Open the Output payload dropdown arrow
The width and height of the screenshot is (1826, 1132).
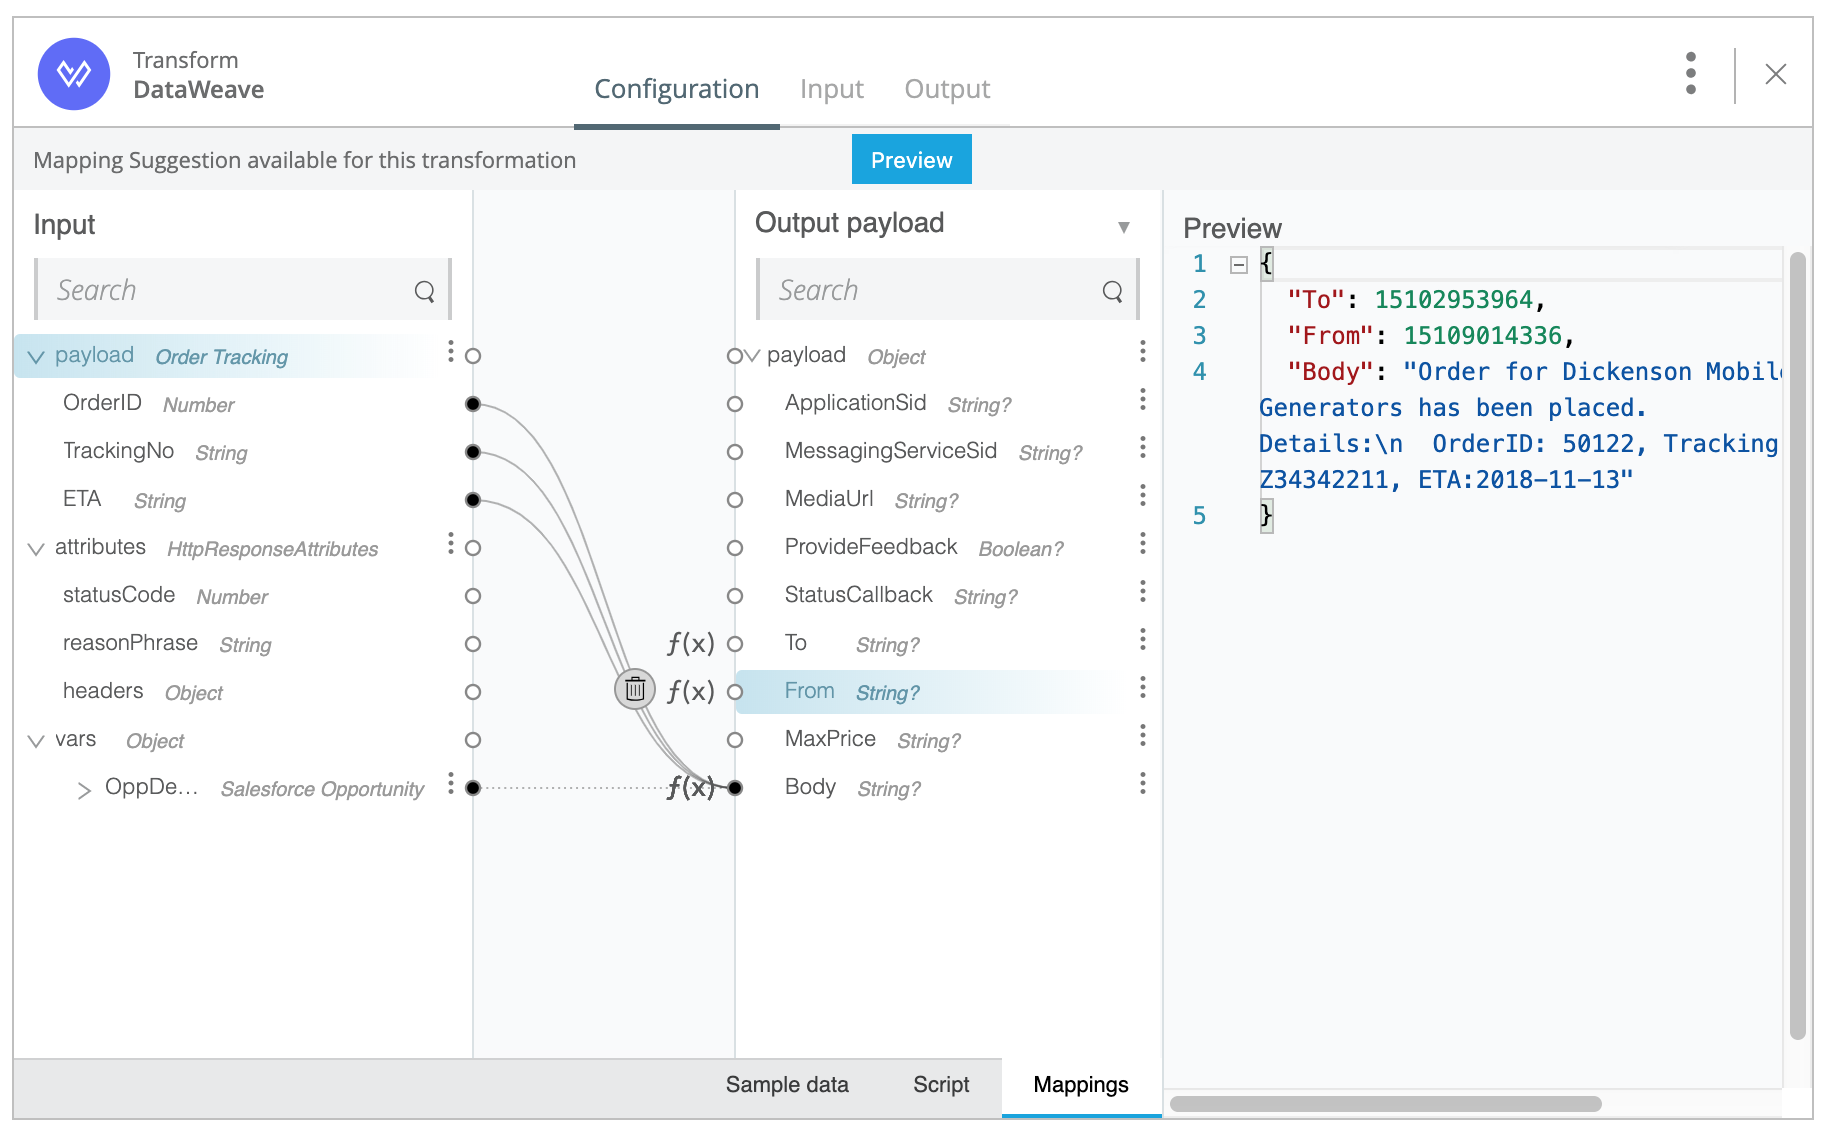[1126, 228]
